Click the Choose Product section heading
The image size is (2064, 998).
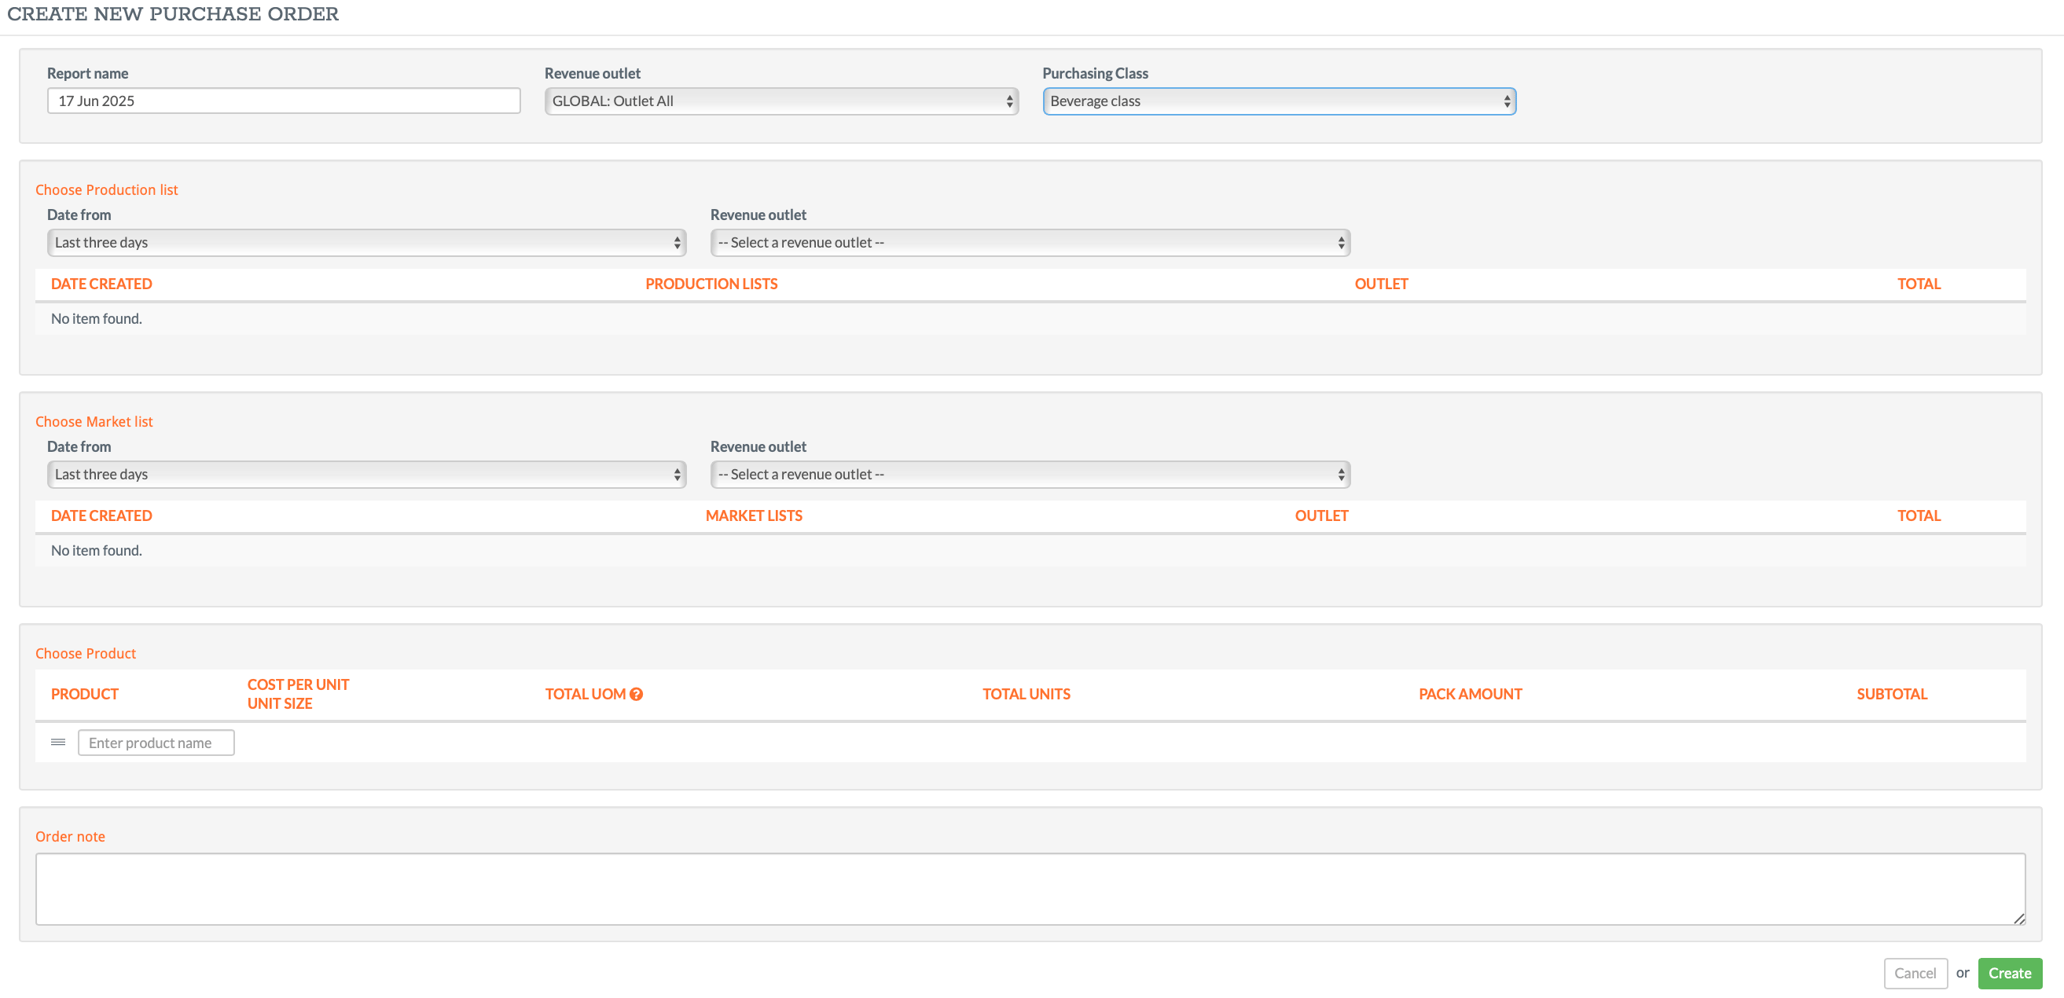tap(85, 653)
